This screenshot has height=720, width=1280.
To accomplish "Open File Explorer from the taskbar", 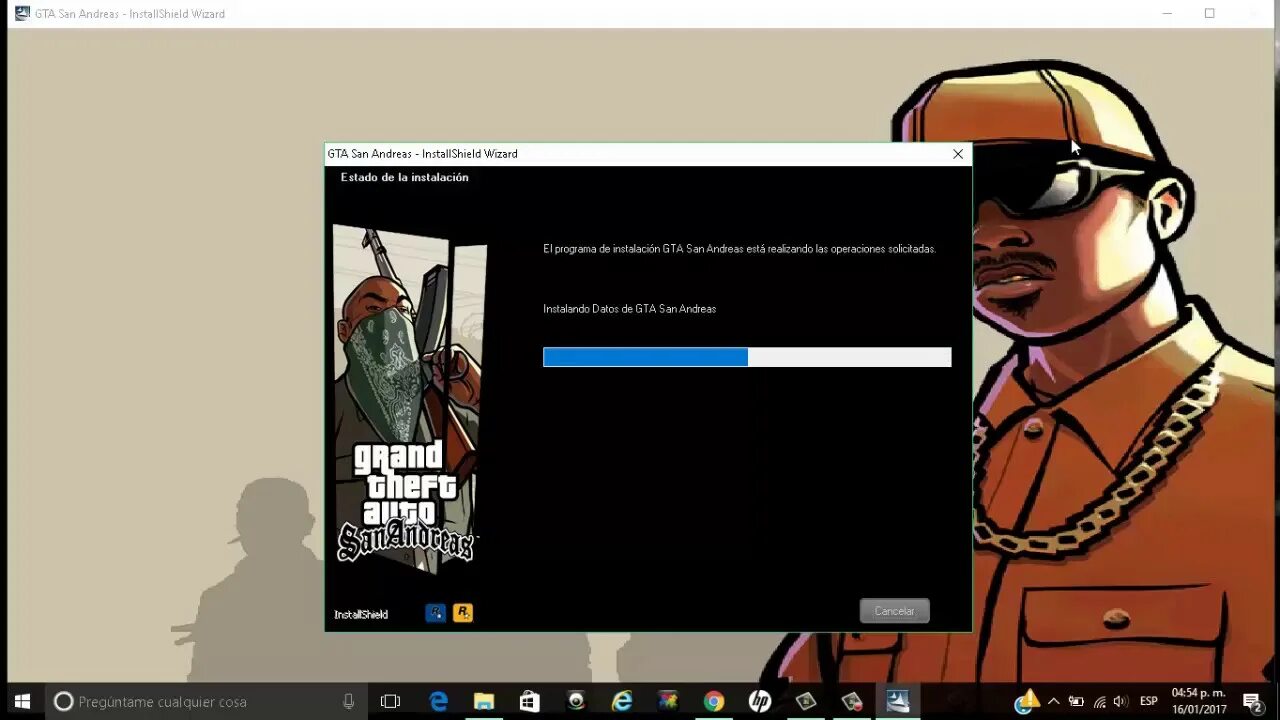I will tap(484, 701).
